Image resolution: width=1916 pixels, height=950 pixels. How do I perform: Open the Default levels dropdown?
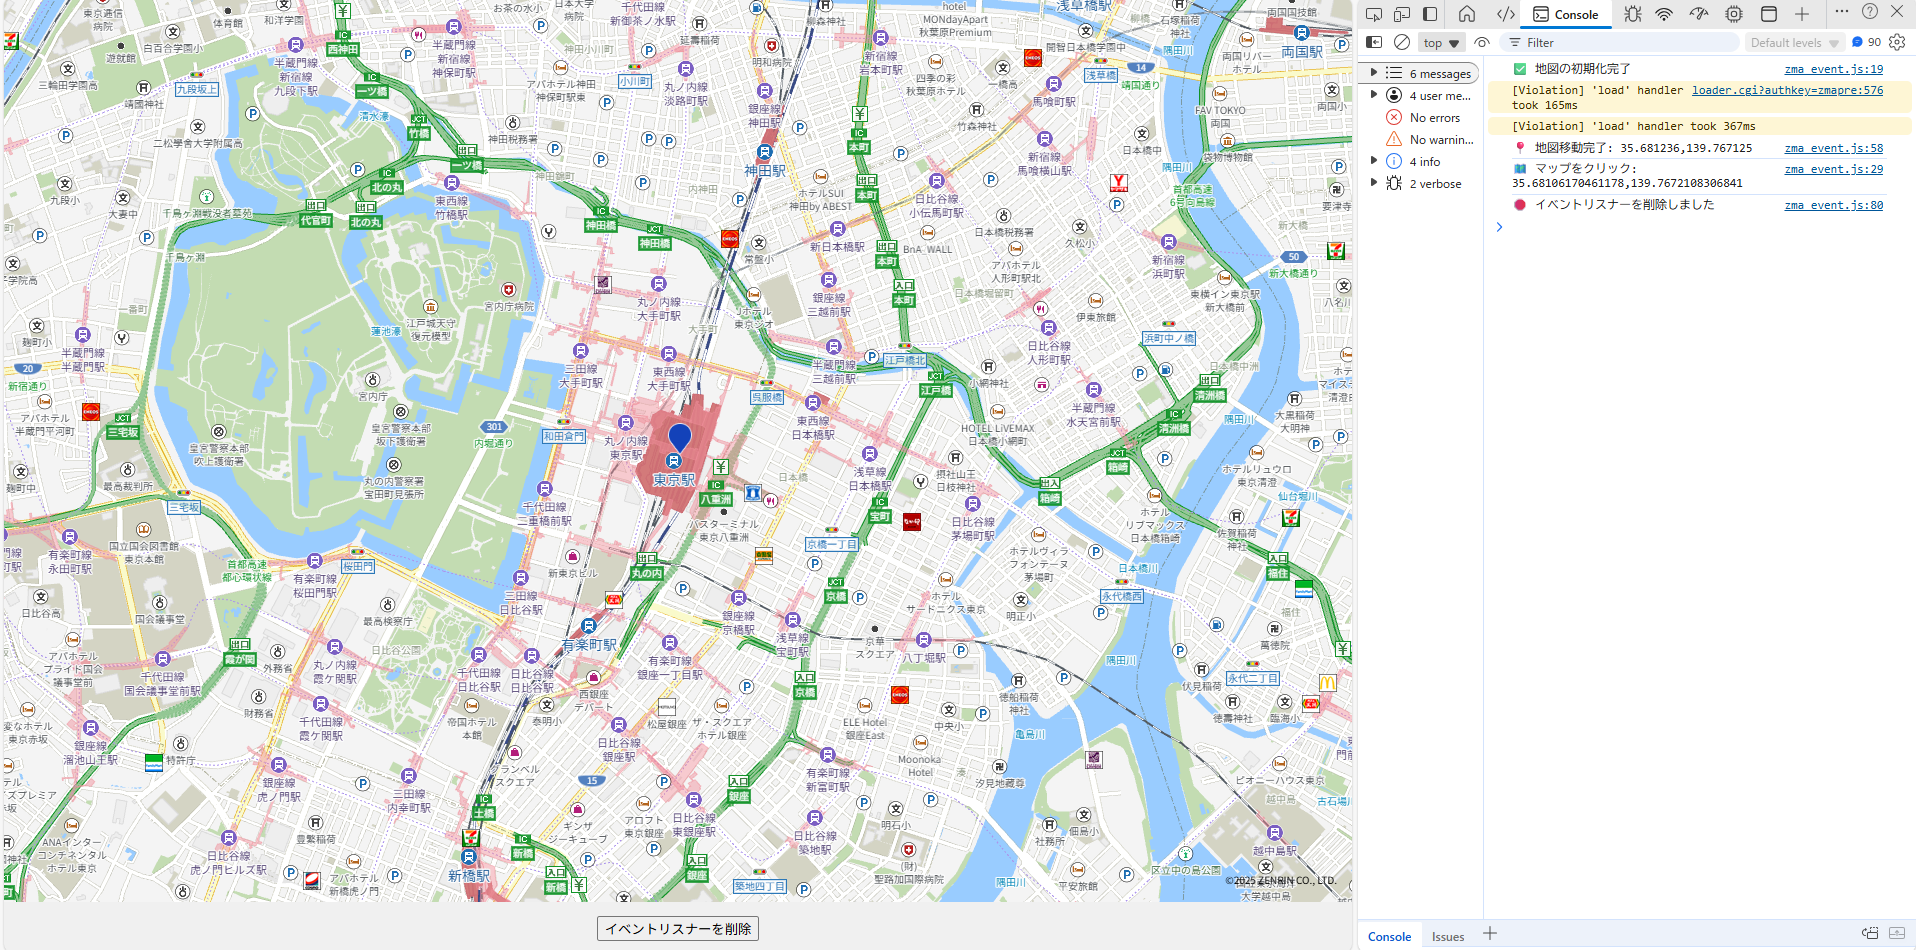tap(1793, 42)
